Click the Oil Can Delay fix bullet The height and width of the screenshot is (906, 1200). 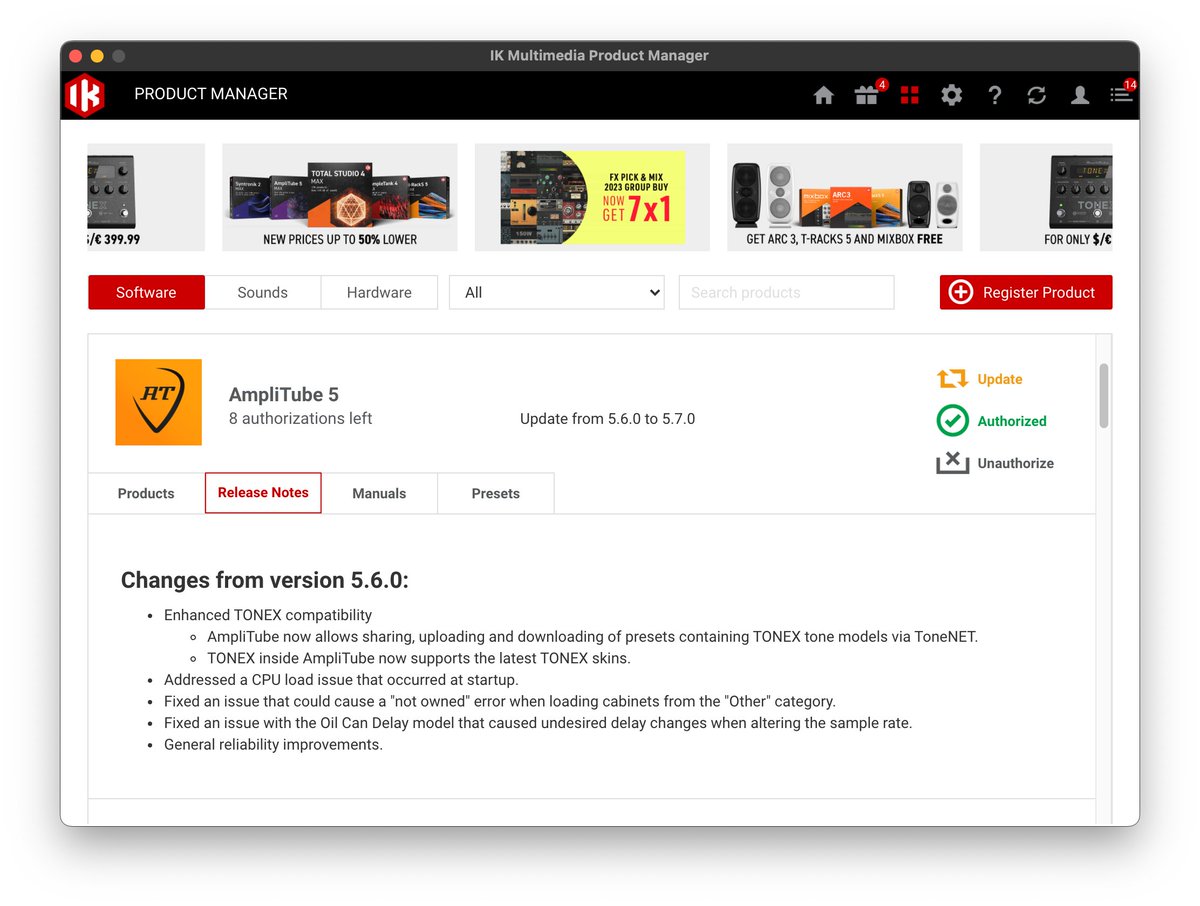[538, 723]
